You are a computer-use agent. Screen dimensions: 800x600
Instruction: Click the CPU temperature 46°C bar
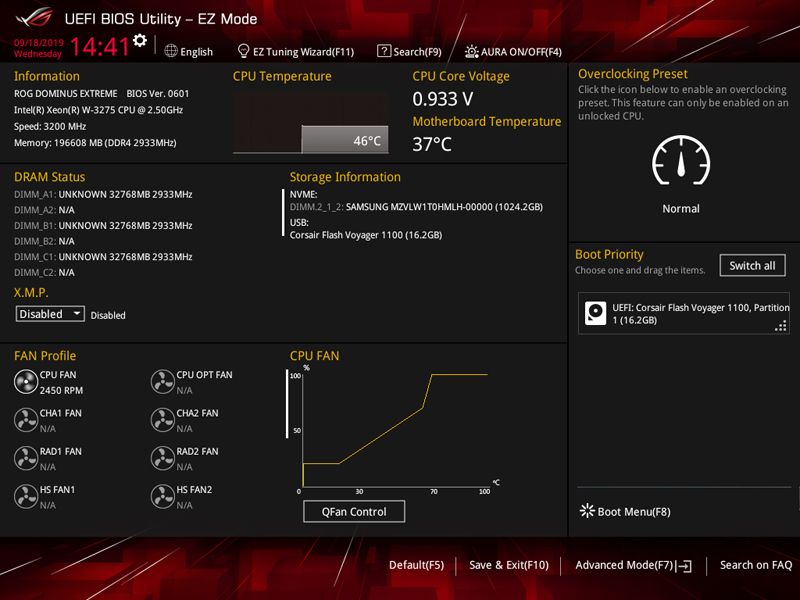click(345, 139)
